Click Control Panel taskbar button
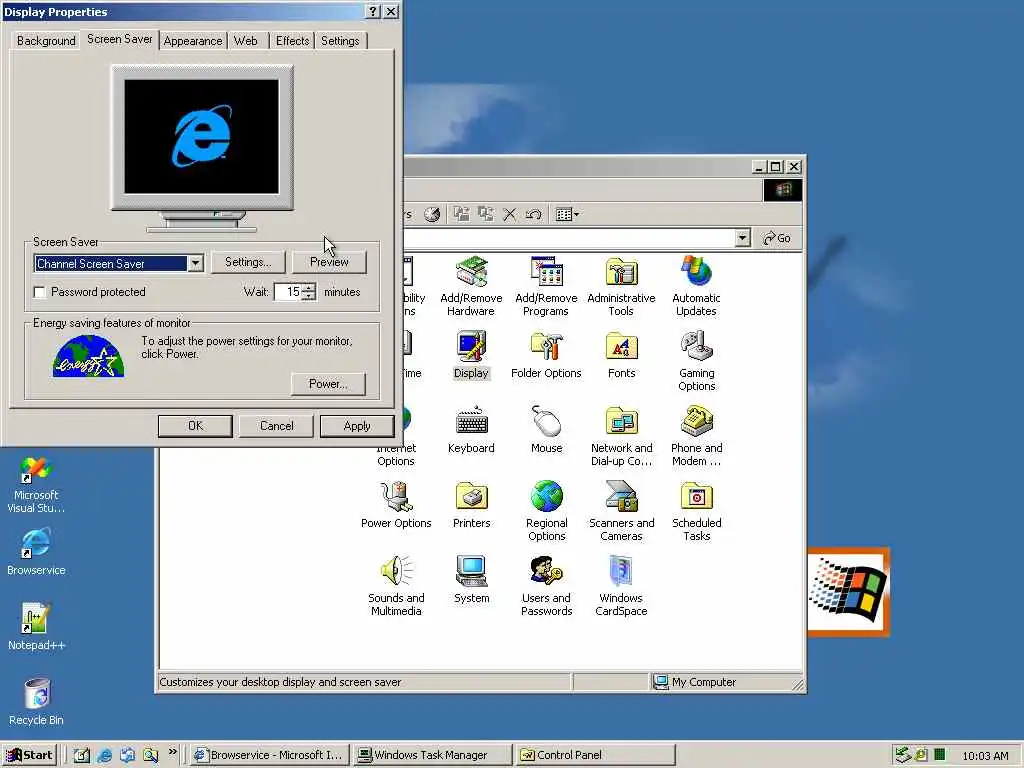The width and height of the screenshot is (1024, 768). pos(594,755)
